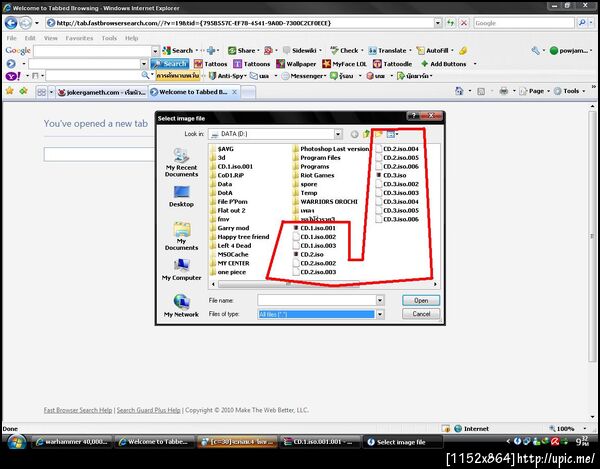600x469 pixels.
Task: Click the blue Search toolbar button
Action: pyautogui.click(x=170, y=64)
